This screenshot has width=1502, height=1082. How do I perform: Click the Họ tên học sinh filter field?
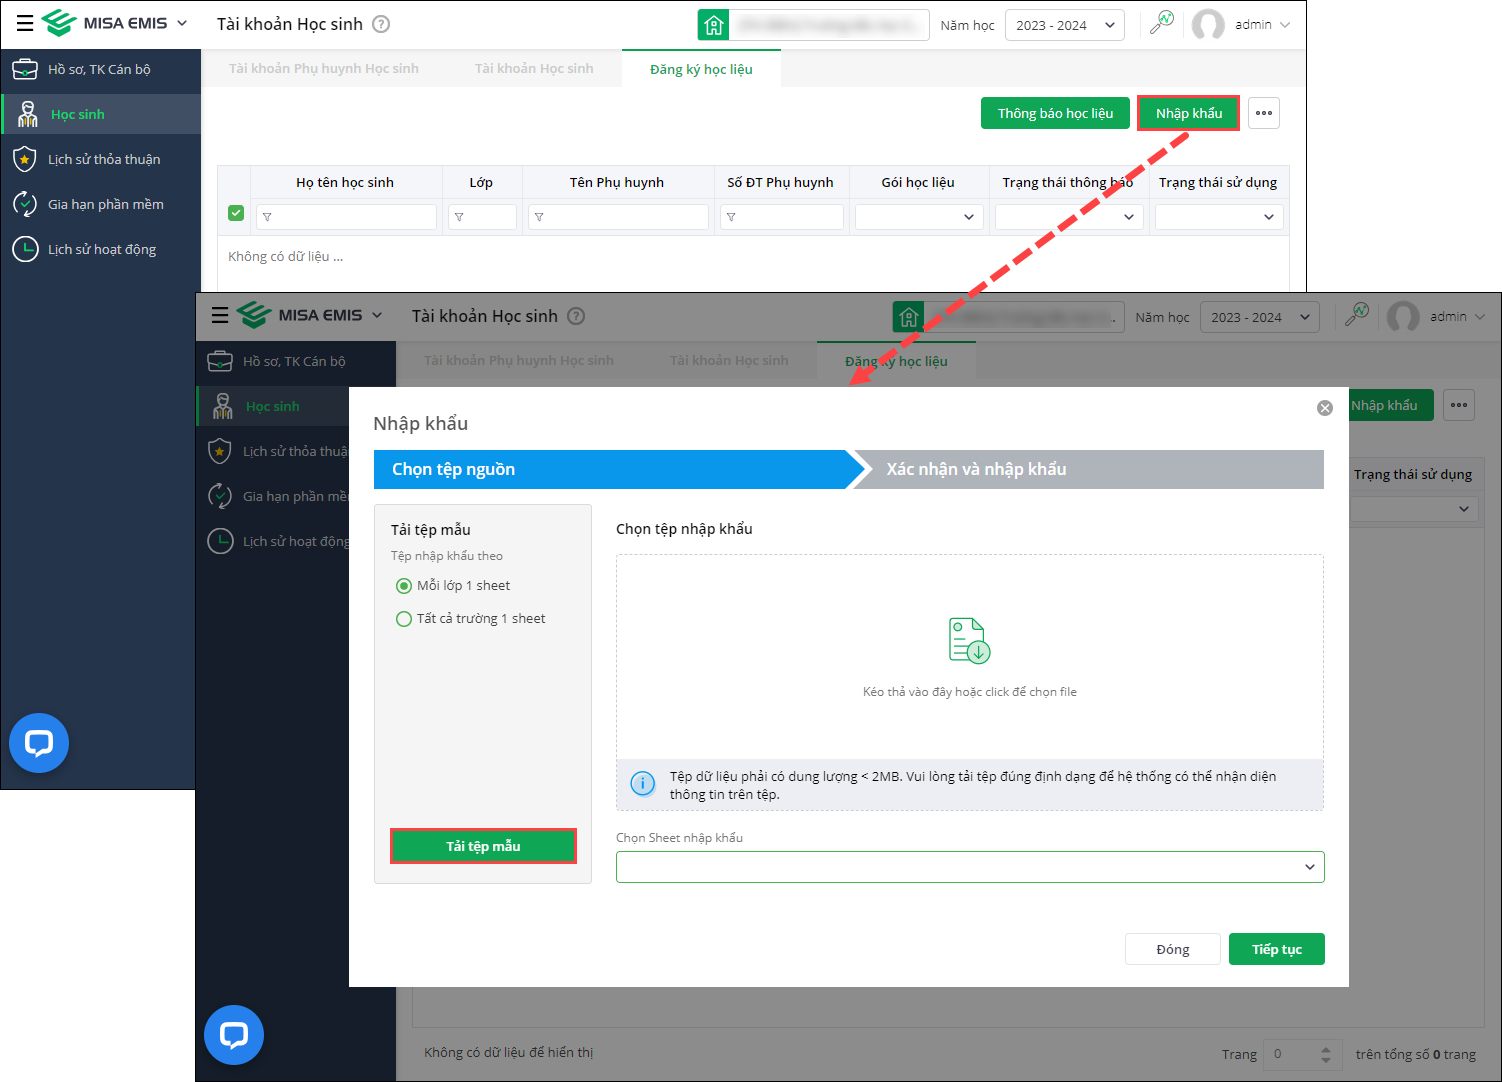pos(346,216)
